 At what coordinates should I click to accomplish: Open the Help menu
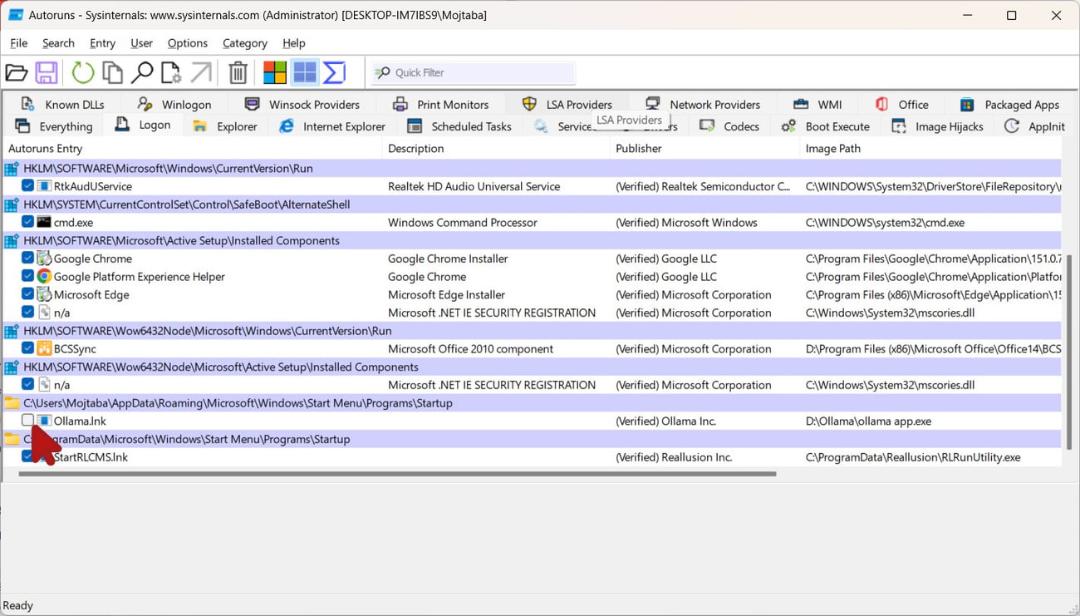(293, 43)
